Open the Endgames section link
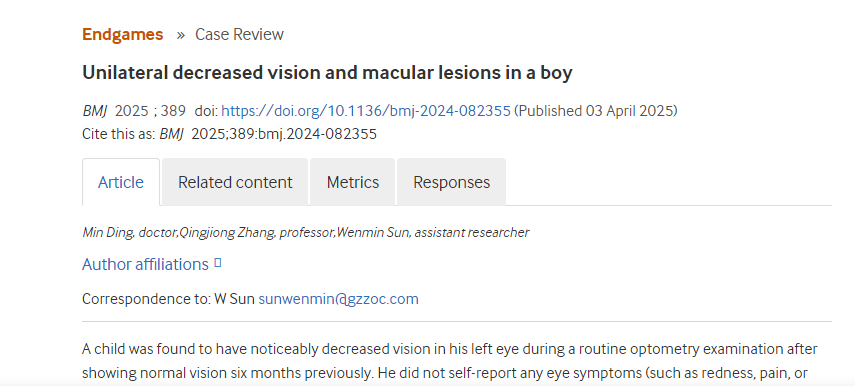Image resolution: width=855 pixels, height=386 pixels. click(123, 34)
